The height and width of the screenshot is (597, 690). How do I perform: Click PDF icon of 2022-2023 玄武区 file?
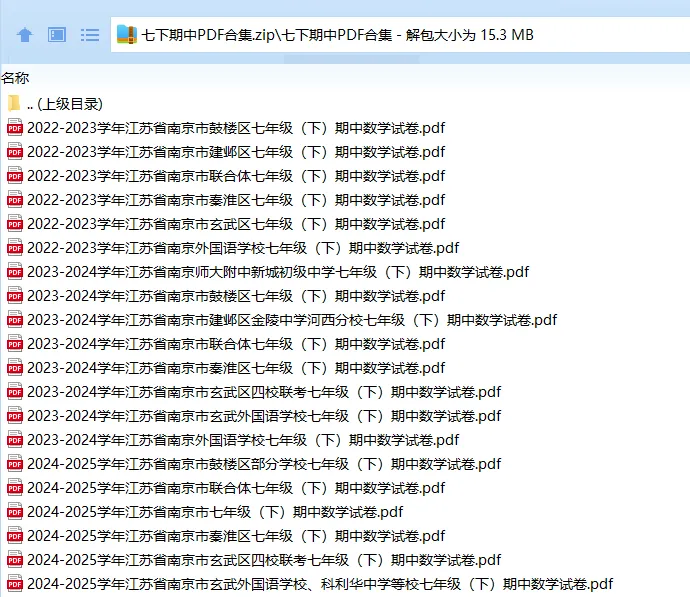click(15, 223)
